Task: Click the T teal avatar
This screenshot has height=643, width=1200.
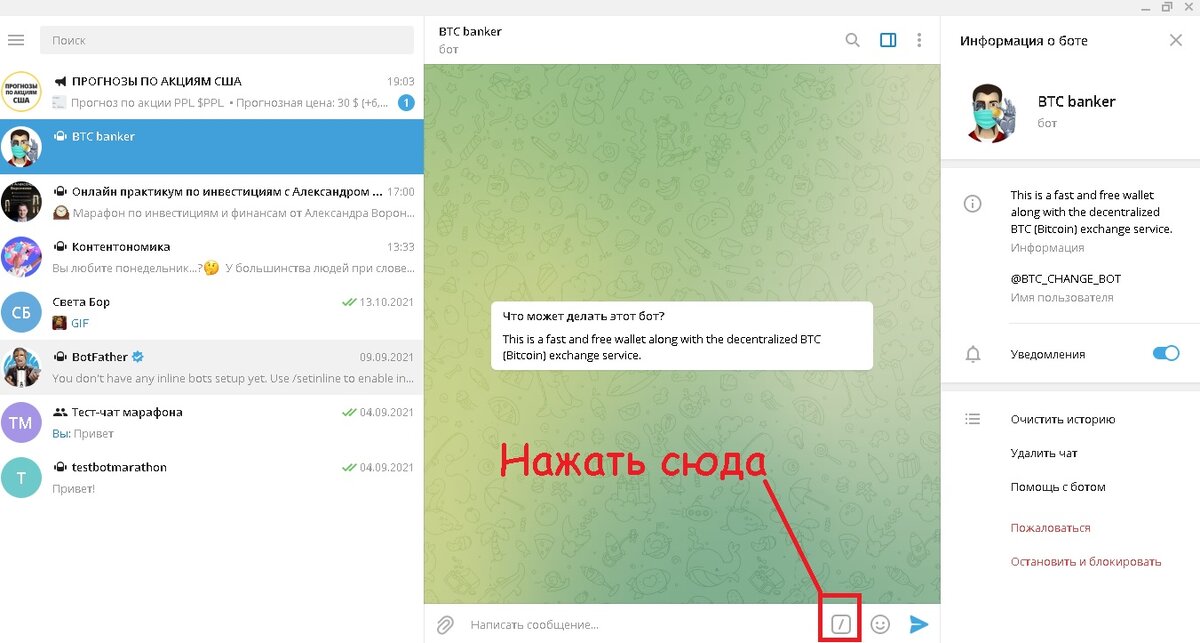Action: point(21,477)
